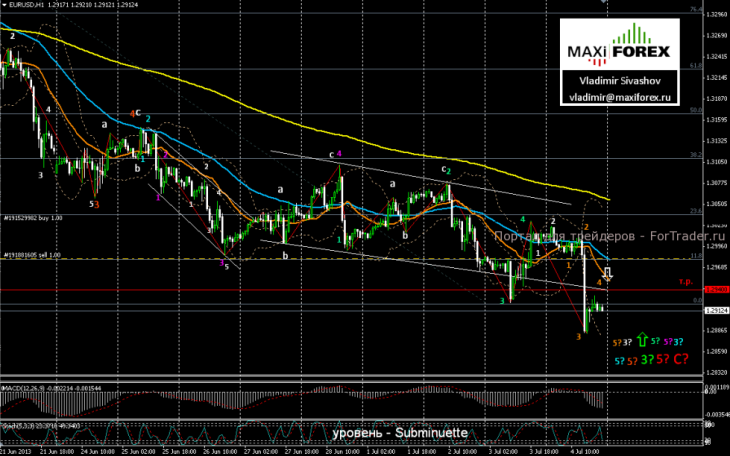Click the name Vladimir Sivashov
Screen dimensions: 730x456
[620, 81]
